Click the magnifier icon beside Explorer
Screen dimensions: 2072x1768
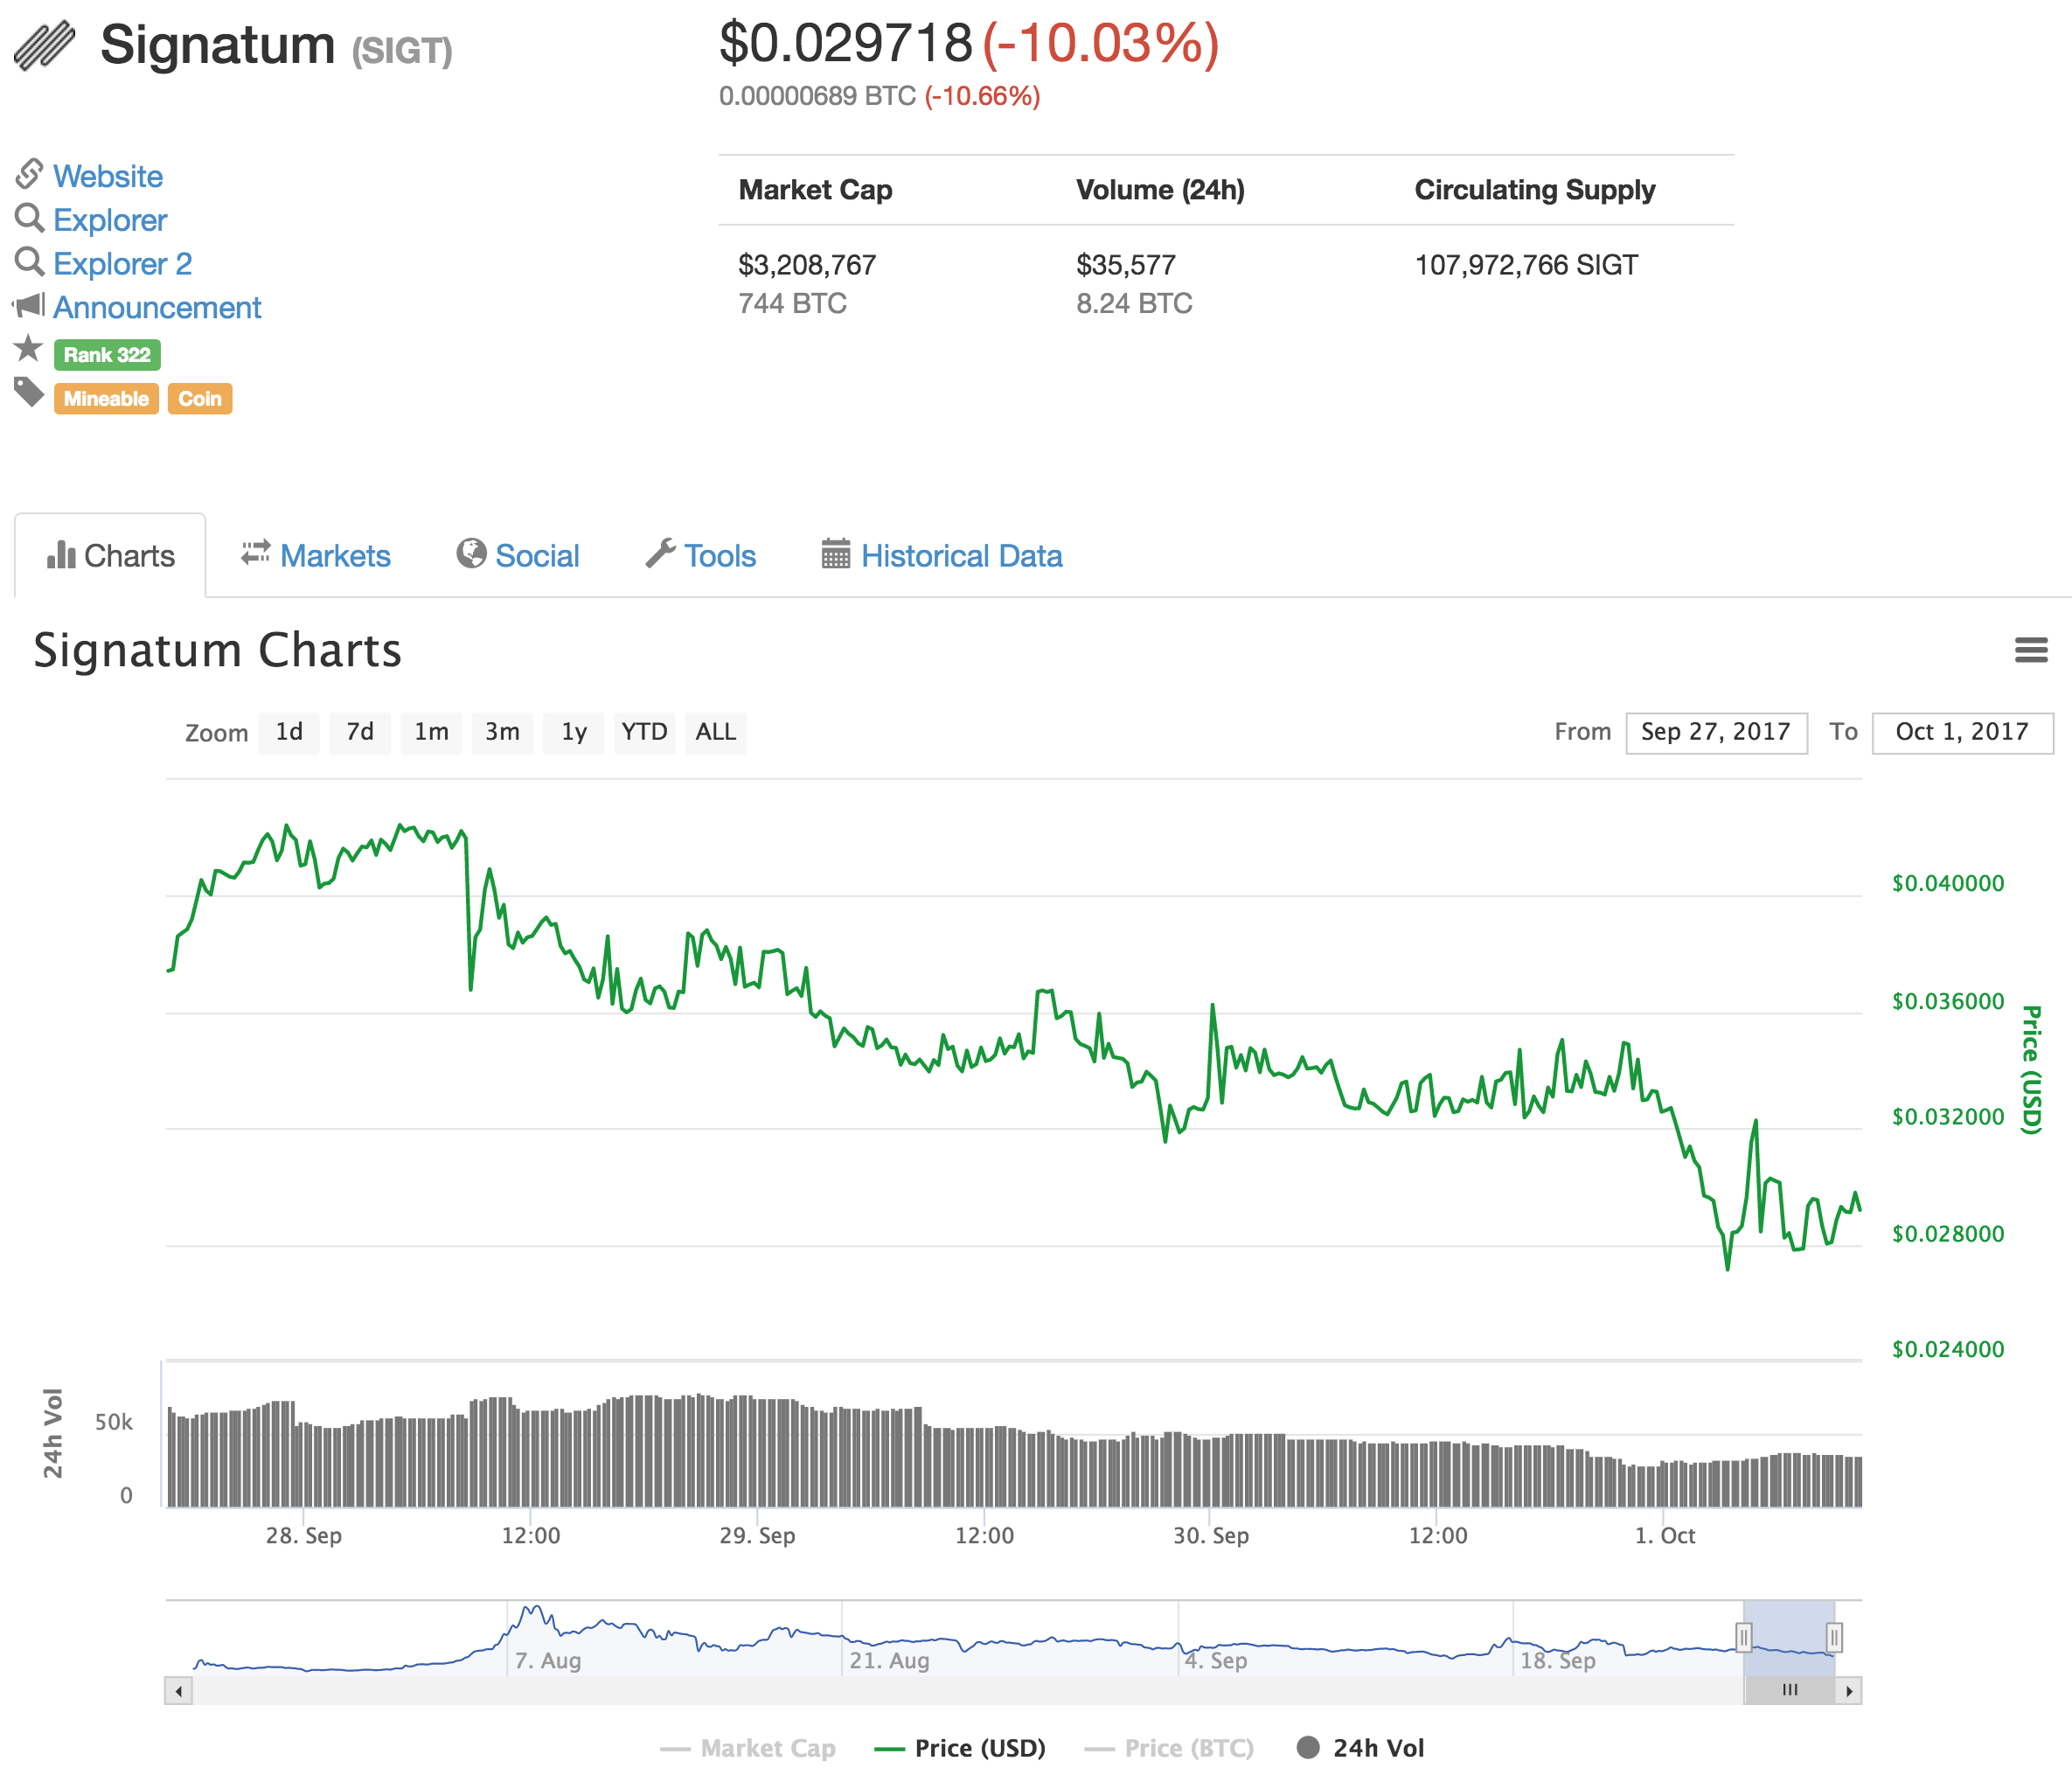click(x=29, y=218)
